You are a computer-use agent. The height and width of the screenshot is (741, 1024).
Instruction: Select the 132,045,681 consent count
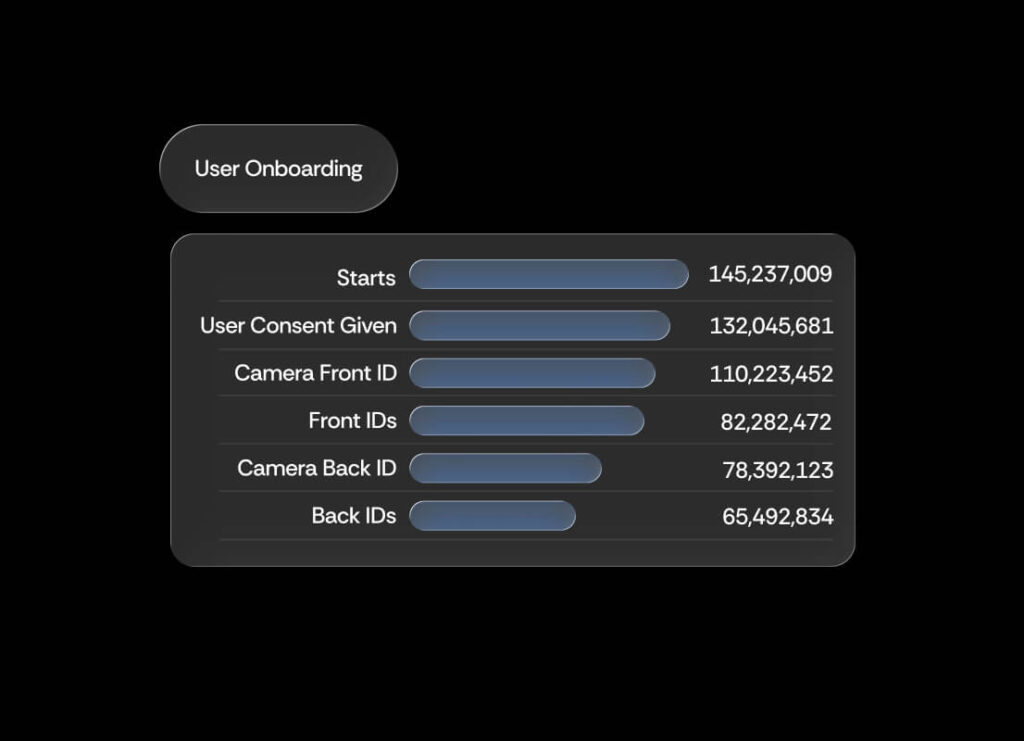pos(771,326)
